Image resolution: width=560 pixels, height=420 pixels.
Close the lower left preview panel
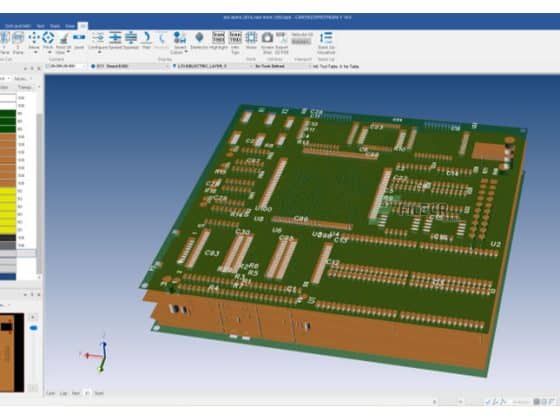point(39,295)
